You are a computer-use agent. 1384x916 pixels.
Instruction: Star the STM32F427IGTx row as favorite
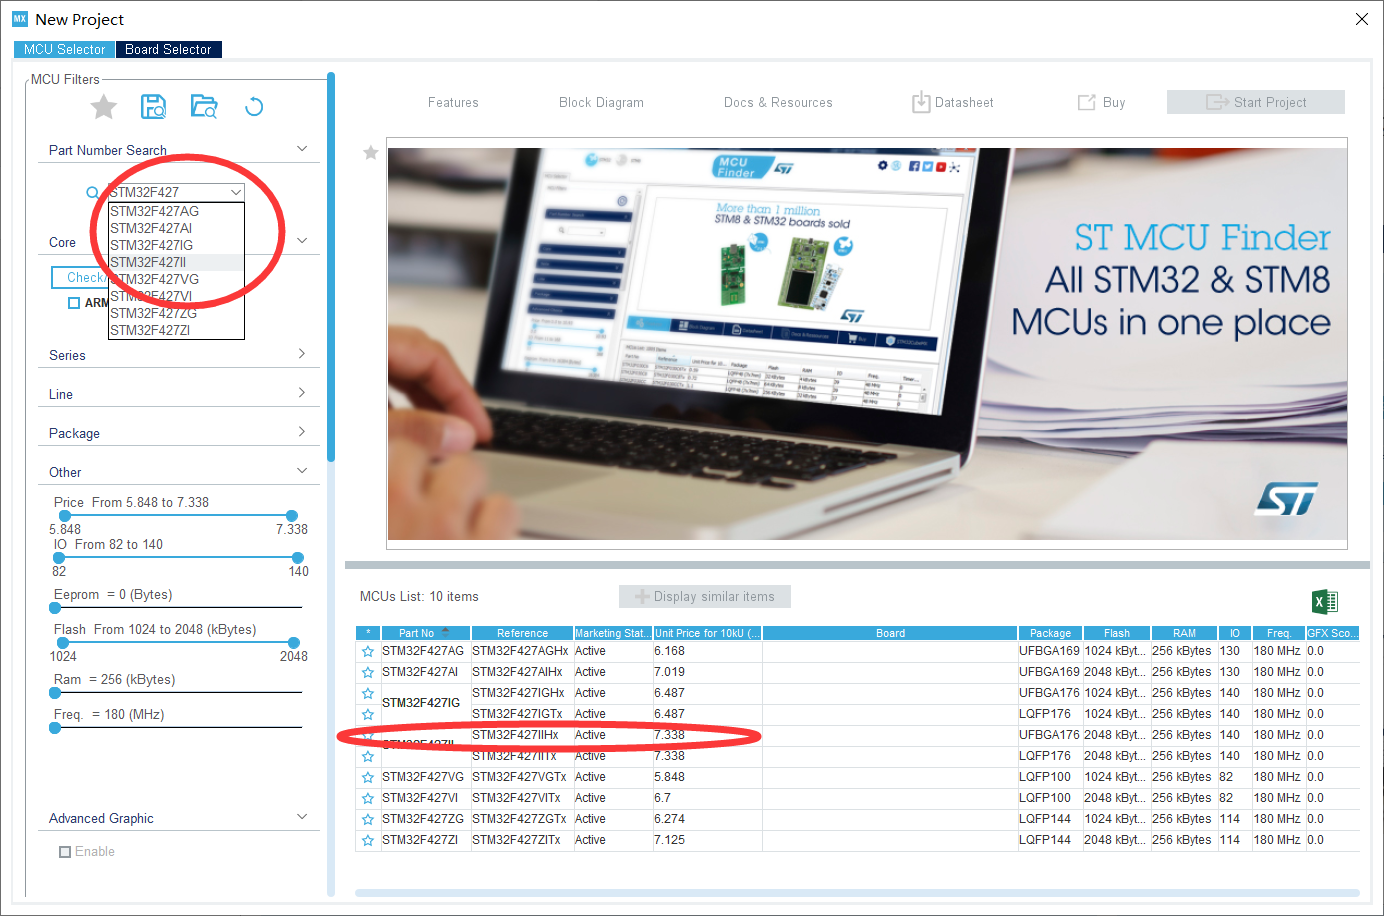(368, 714)
